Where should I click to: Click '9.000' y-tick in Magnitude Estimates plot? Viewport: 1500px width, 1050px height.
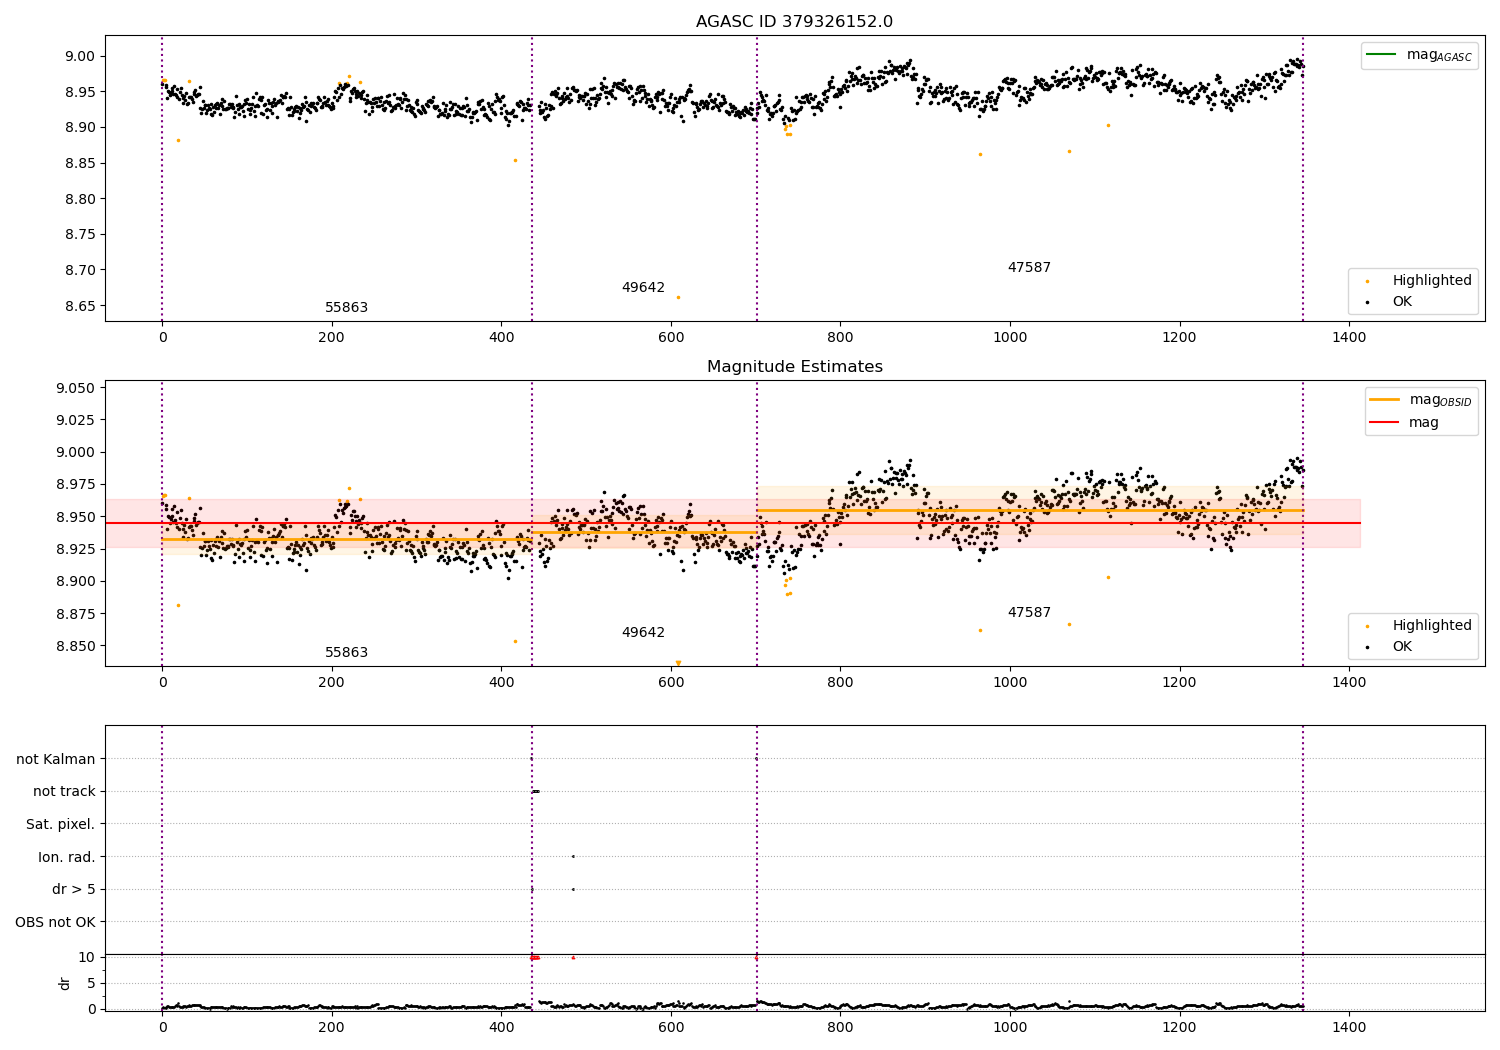pyautogui.click(x=76, y=453)
